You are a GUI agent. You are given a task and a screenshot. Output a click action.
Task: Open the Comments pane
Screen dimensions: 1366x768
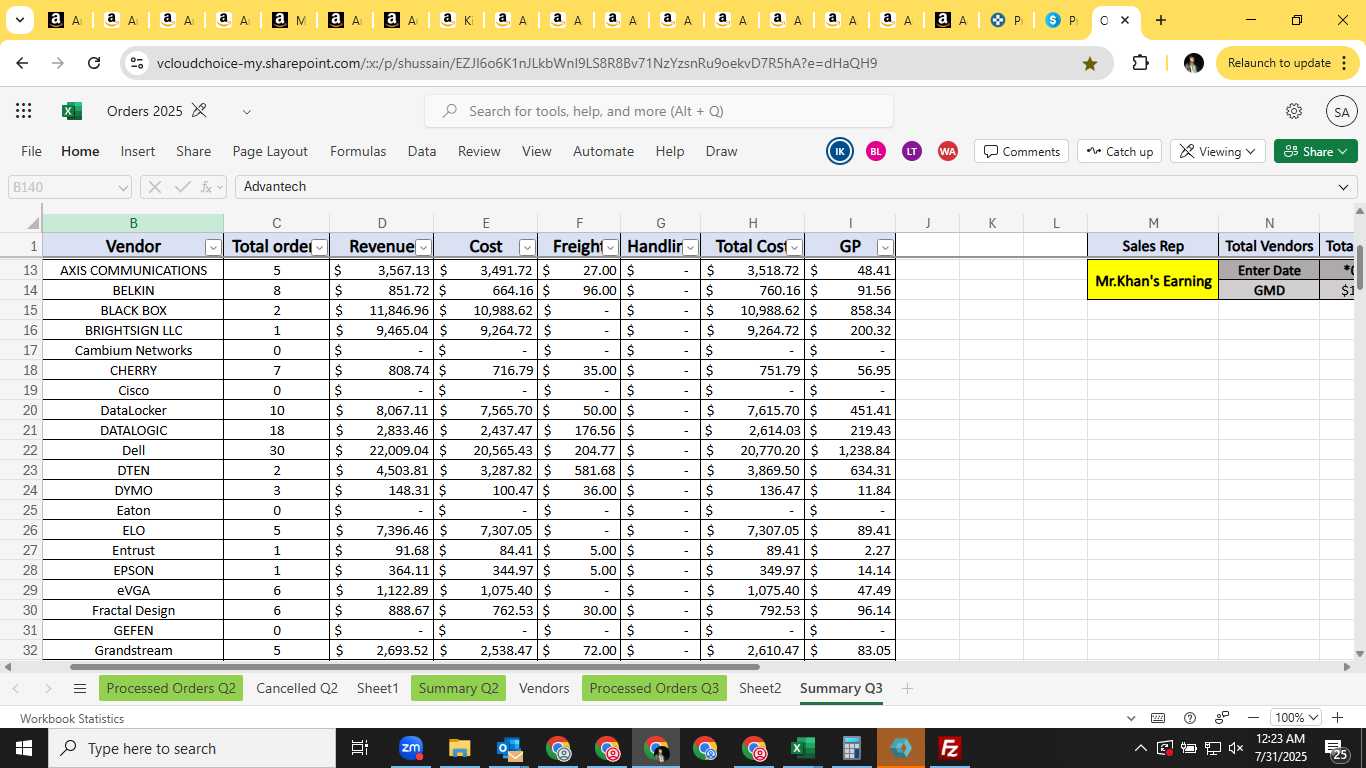(x=1021, y=151)
